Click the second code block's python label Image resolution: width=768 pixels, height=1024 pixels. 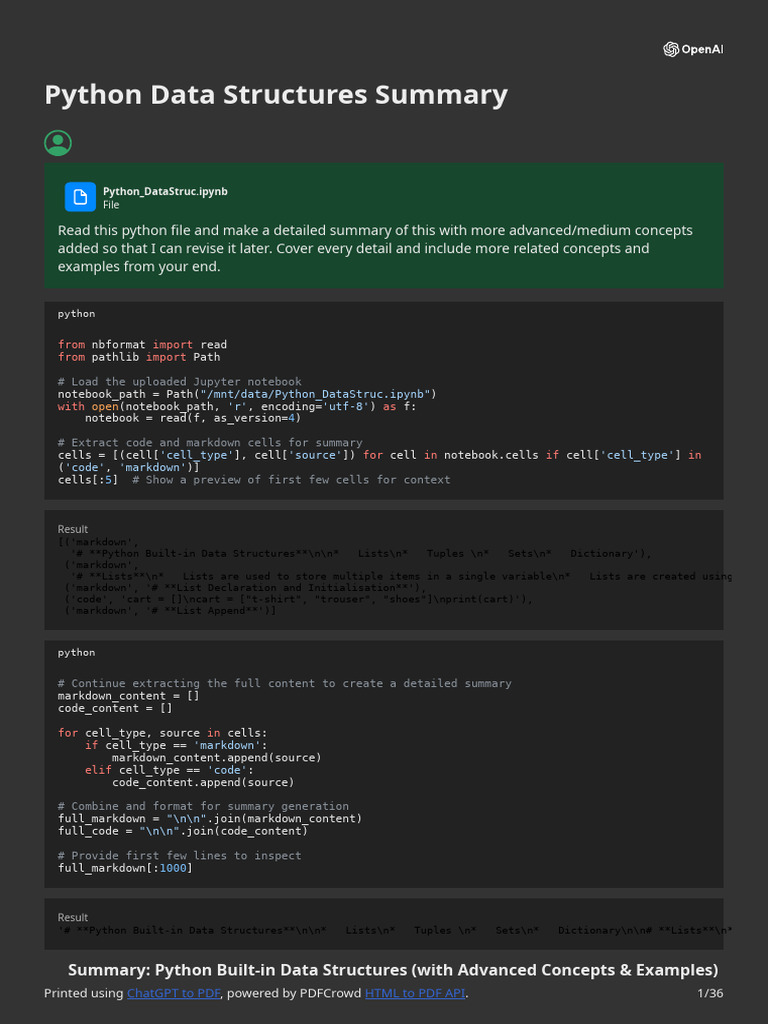76,653
